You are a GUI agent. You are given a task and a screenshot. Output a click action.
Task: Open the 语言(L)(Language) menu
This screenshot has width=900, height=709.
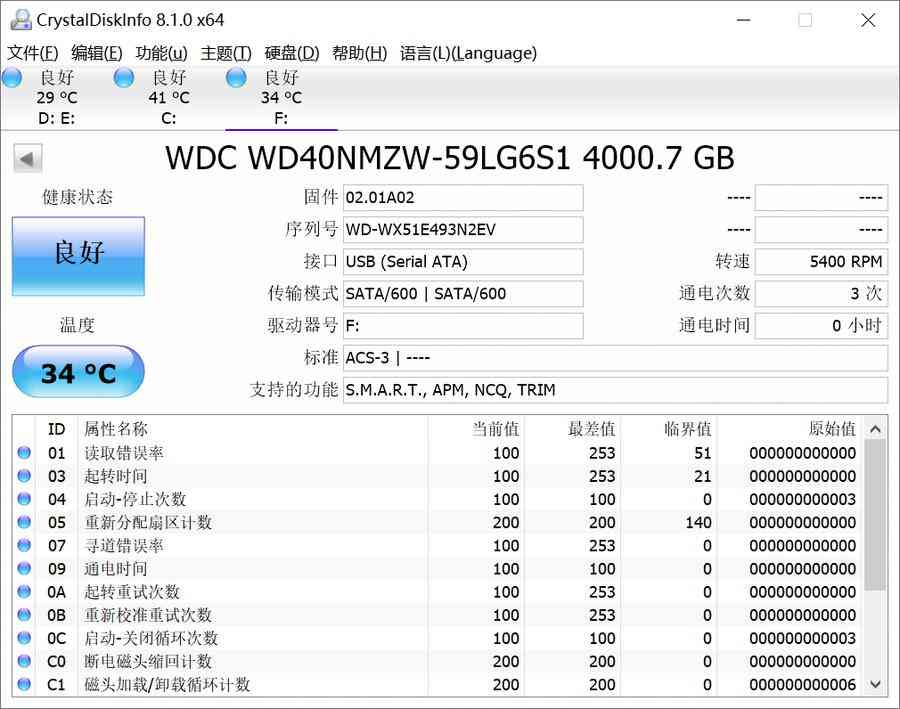pyautogui.click(x=468, y=53)
